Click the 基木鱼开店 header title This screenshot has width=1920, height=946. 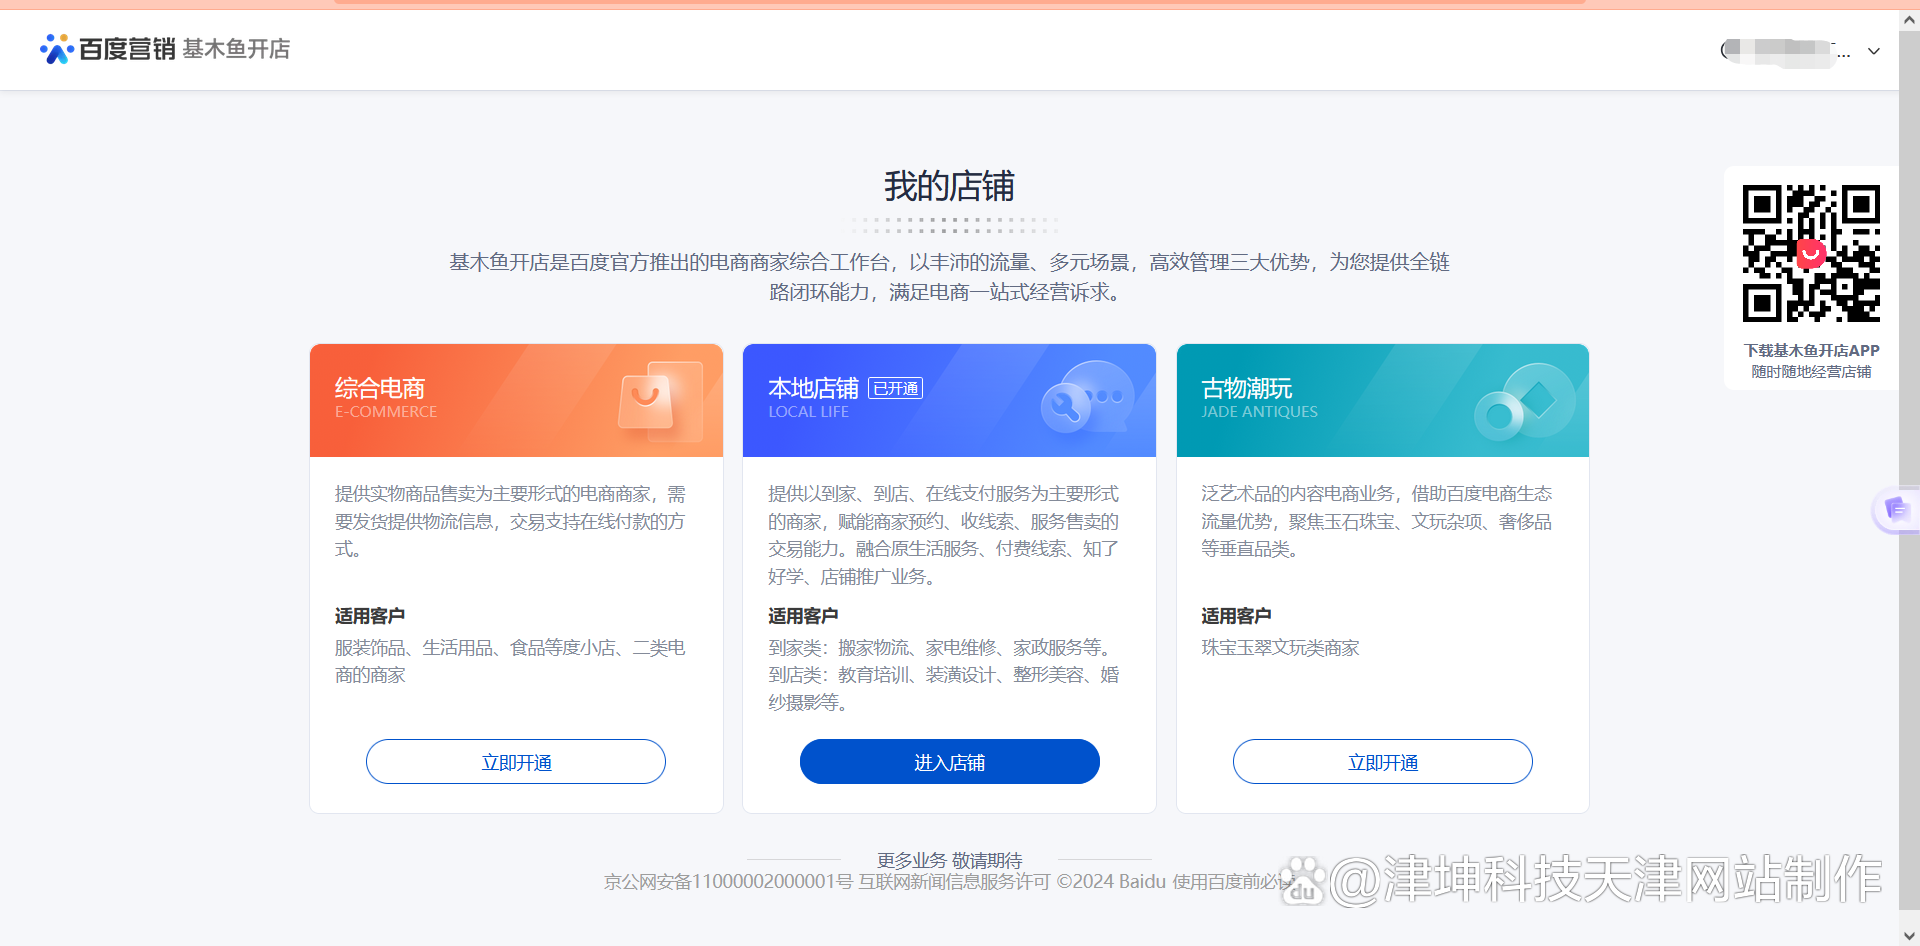pyautogui.click(x=236, y=48)
